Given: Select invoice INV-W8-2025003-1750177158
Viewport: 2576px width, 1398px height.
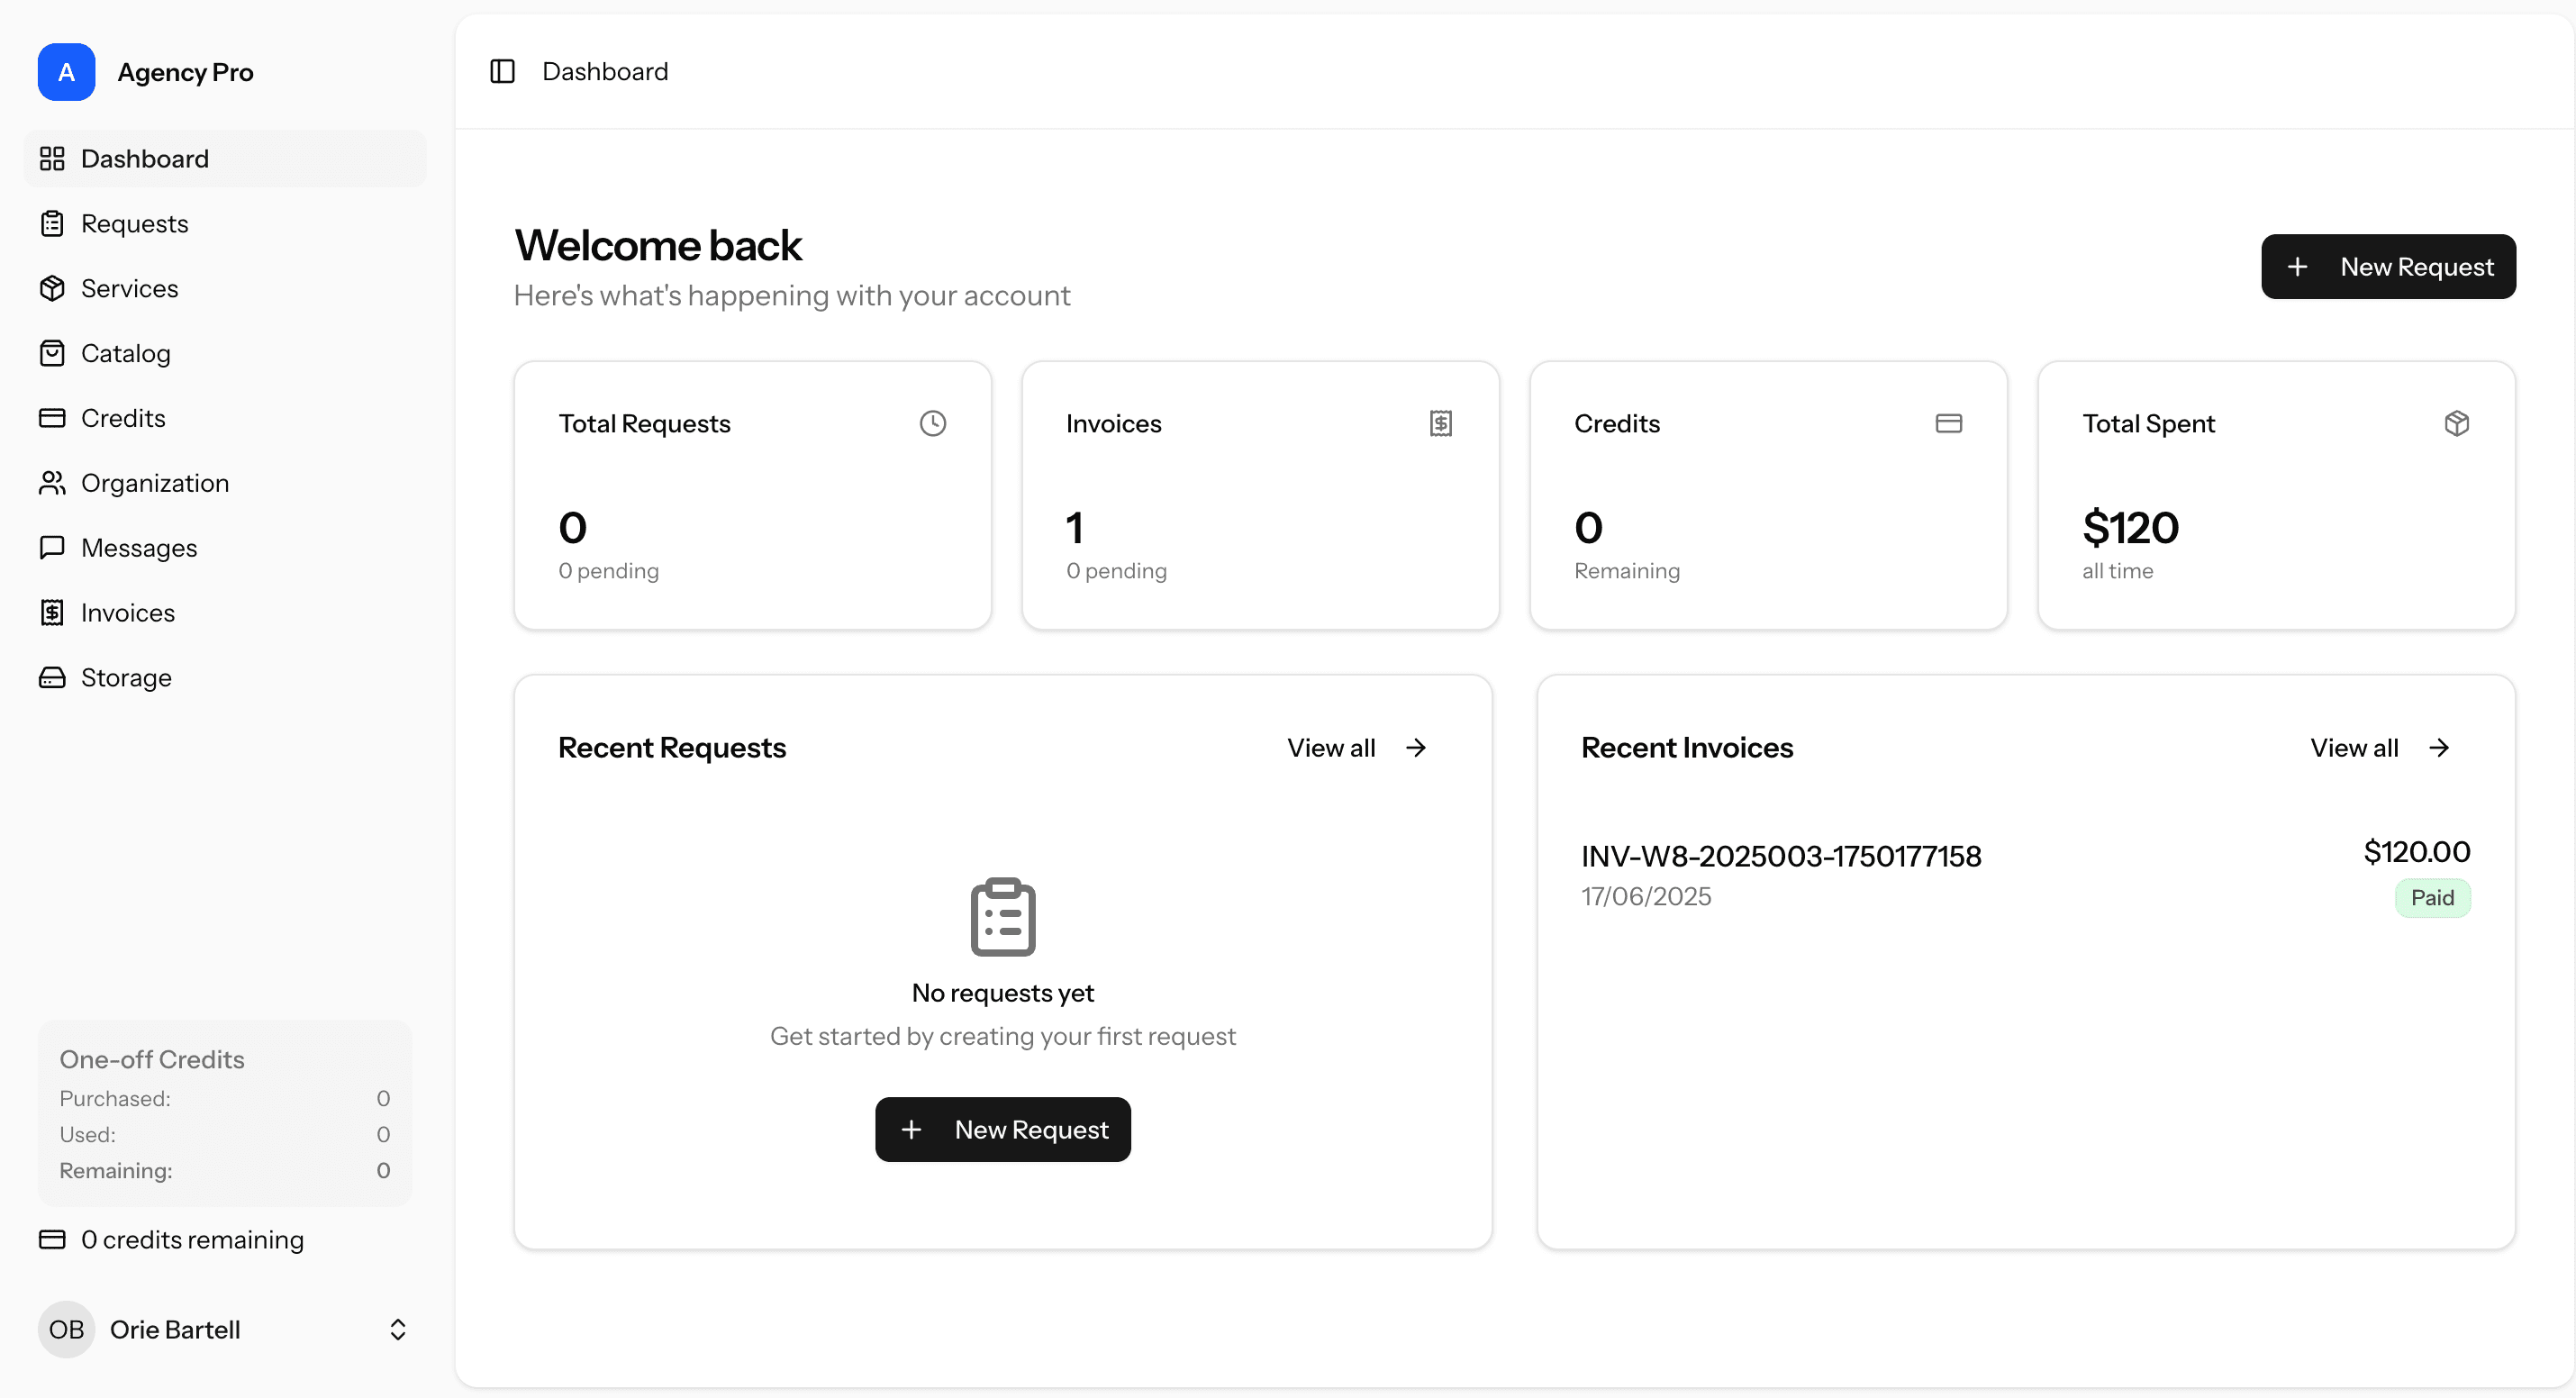Looking at the screenshot, I should pos(1780,856).
